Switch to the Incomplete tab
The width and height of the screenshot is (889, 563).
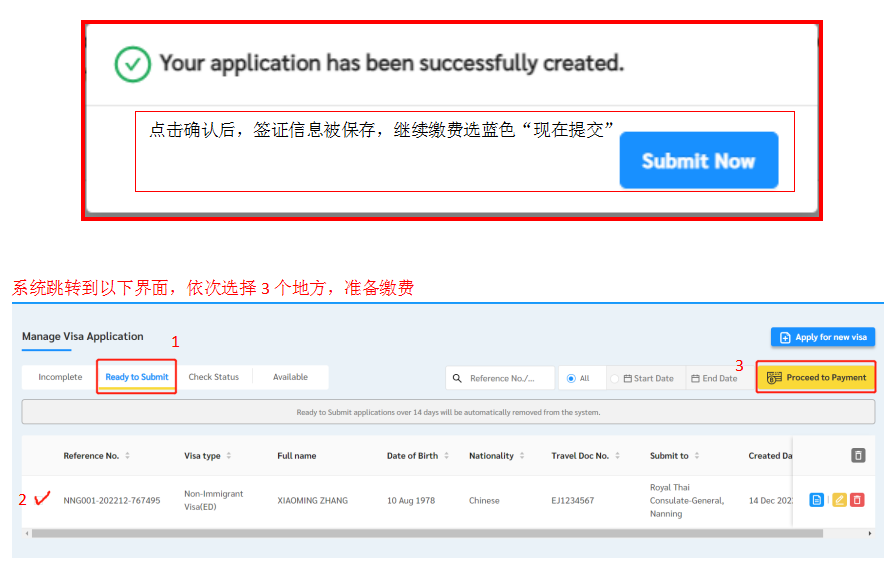pyautogui.click(x=60, y=377)
